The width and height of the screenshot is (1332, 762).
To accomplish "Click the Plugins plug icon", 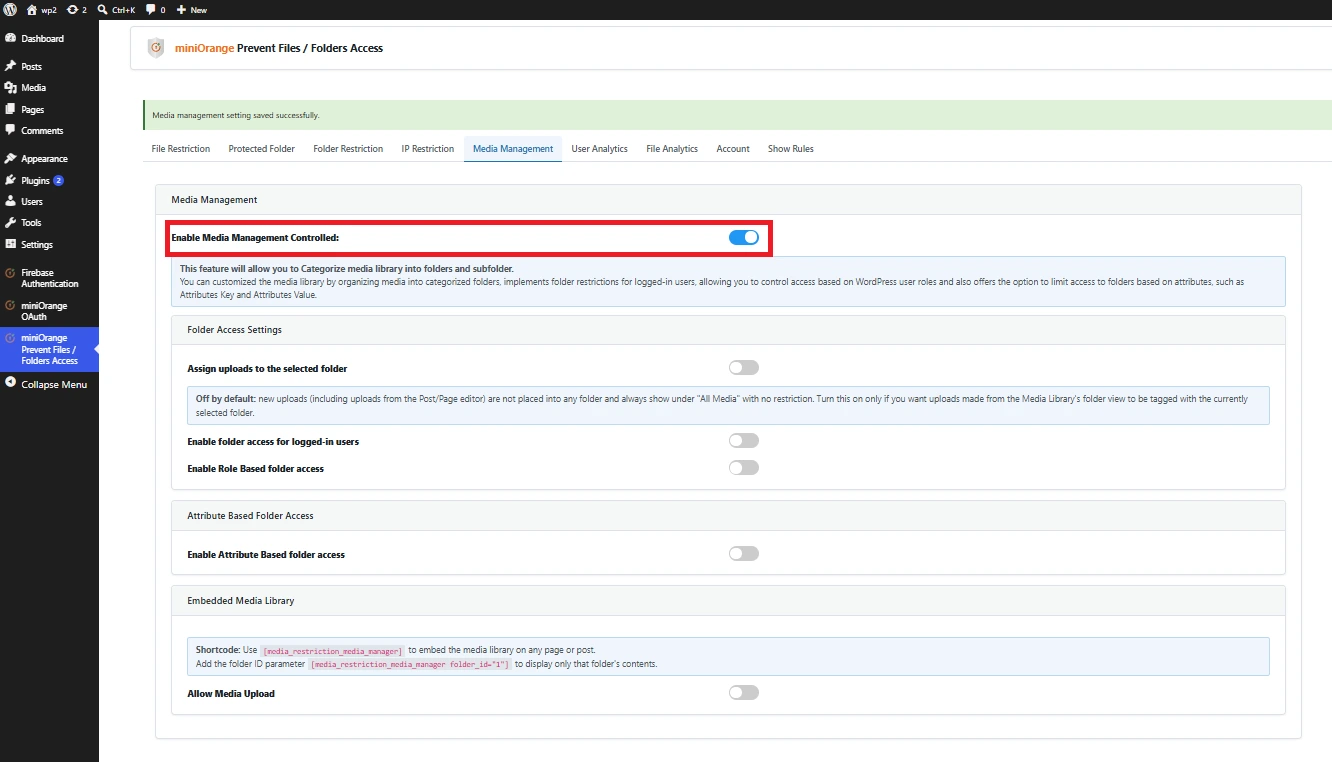I will coord(10,180).
